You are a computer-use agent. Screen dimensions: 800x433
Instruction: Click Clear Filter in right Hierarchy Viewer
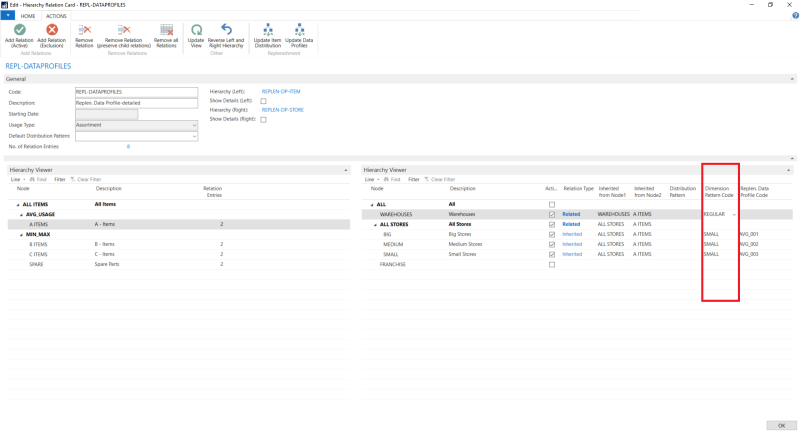click(440, 180)
